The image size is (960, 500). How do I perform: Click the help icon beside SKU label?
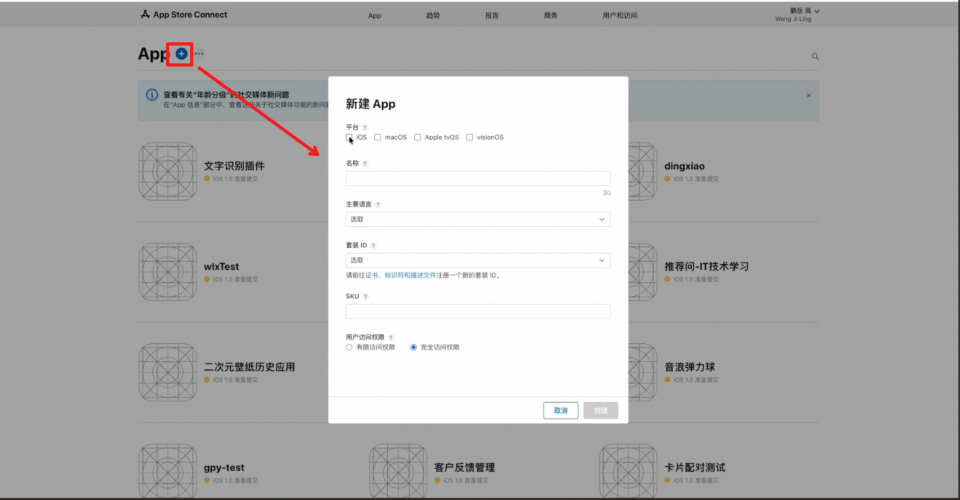pyautogui.click(x=366, y=297)
